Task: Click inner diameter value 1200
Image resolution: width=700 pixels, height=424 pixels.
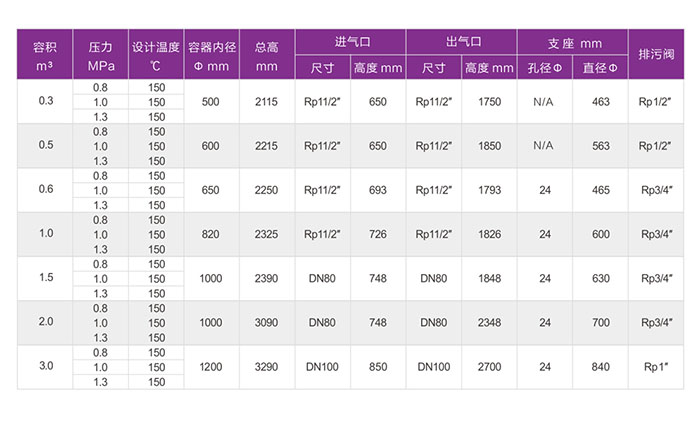Action: [210, 367]
